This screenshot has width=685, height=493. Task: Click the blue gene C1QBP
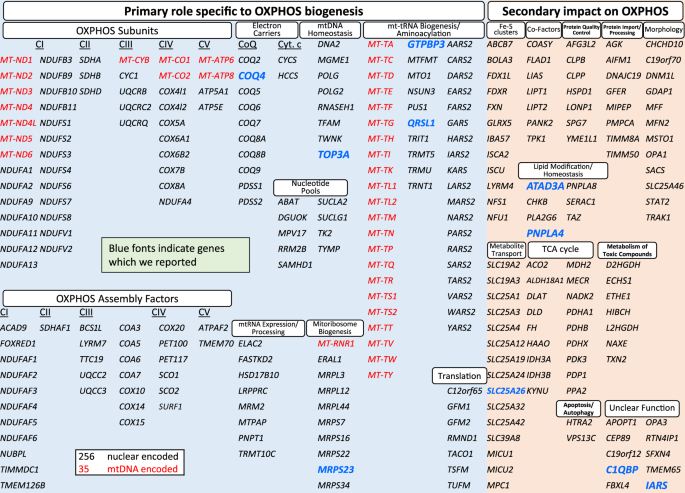(x=622, y=470)
